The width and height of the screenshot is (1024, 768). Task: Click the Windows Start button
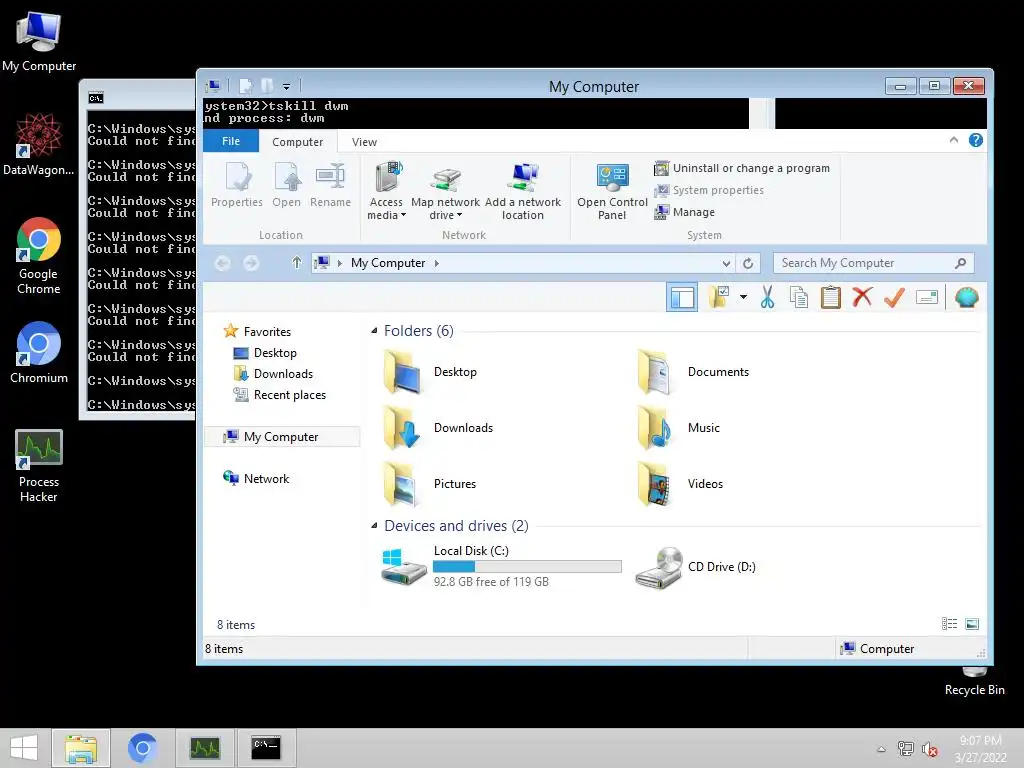click(x=24, y=748)
